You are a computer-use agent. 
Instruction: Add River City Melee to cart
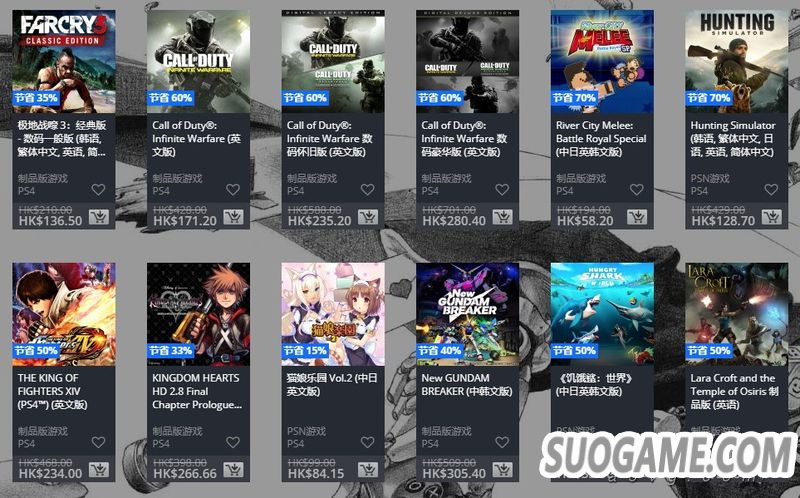[637, 217]
